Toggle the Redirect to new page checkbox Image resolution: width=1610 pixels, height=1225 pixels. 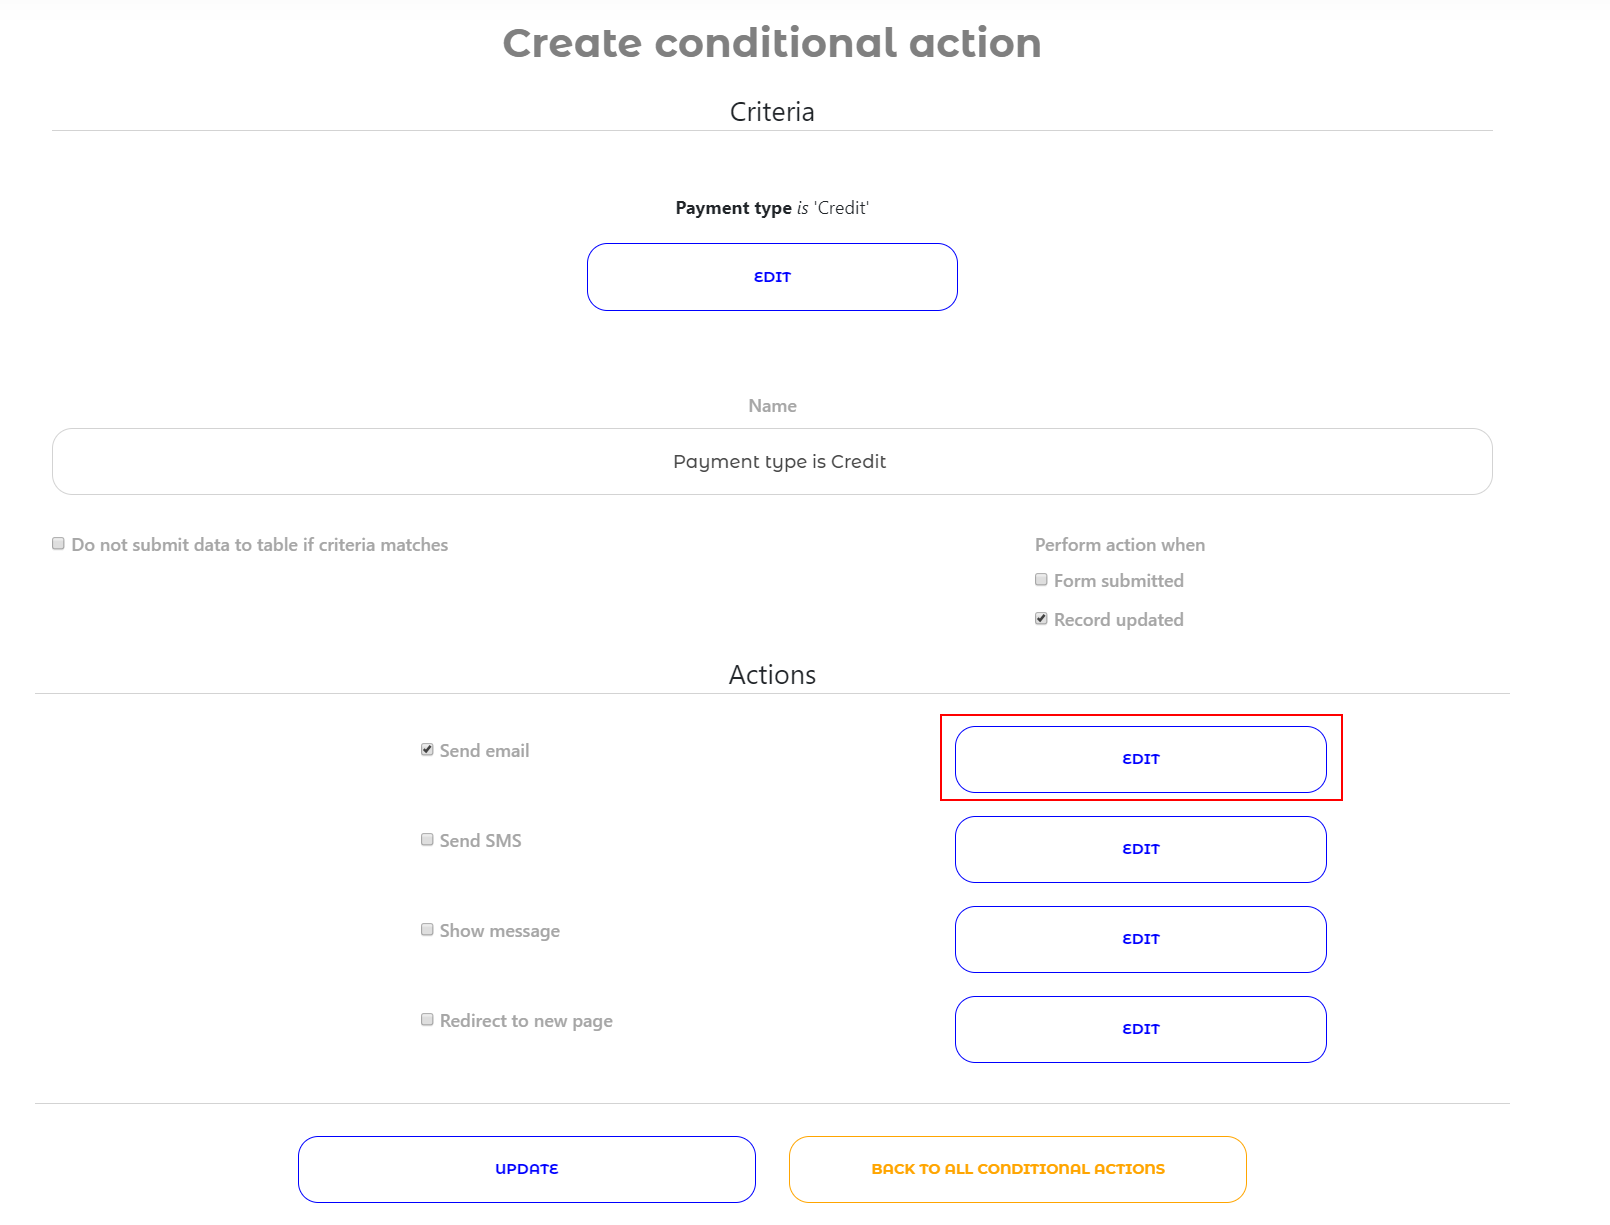pos(427,1020)
